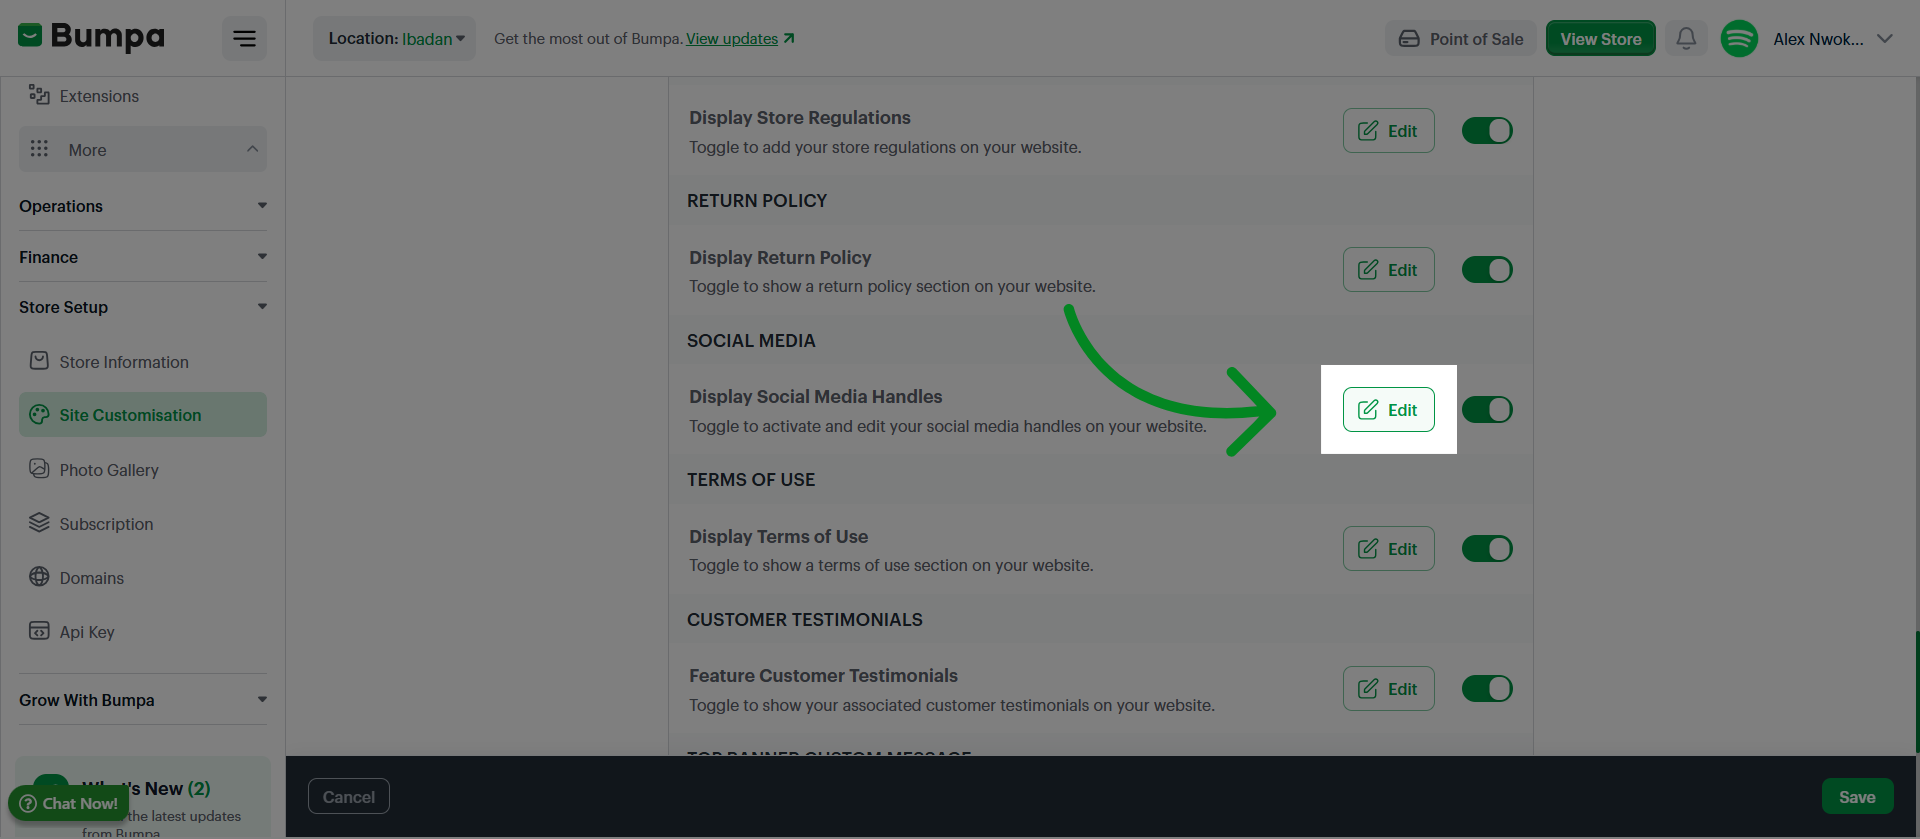Click the Chat Now help icon
This screenshot has height=839, width=1920.
pos(28,804)
